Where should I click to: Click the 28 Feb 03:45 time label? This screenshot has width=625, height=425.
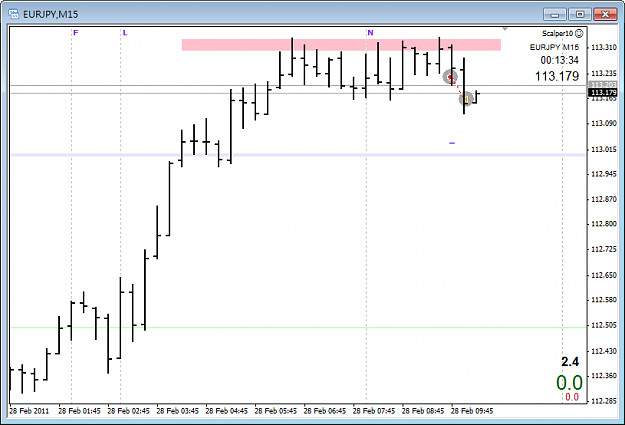click(177, 411)
